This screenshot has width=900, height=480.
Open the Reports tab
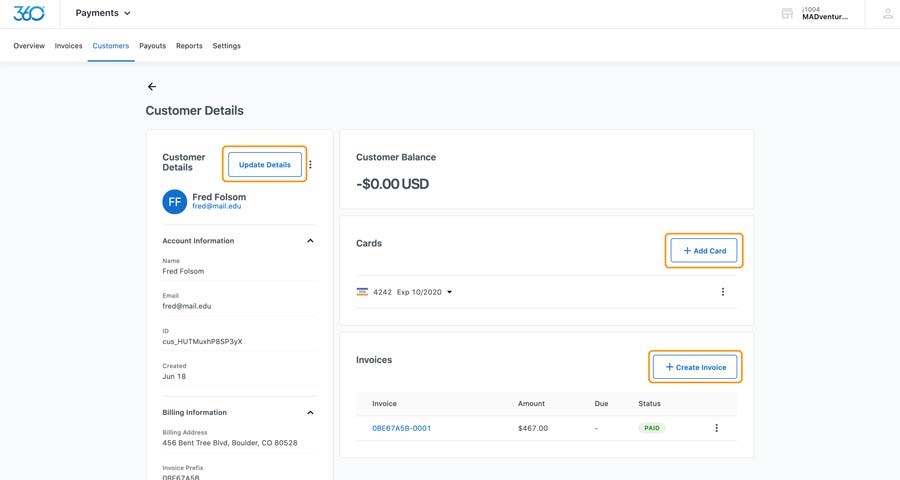(189, 46)
